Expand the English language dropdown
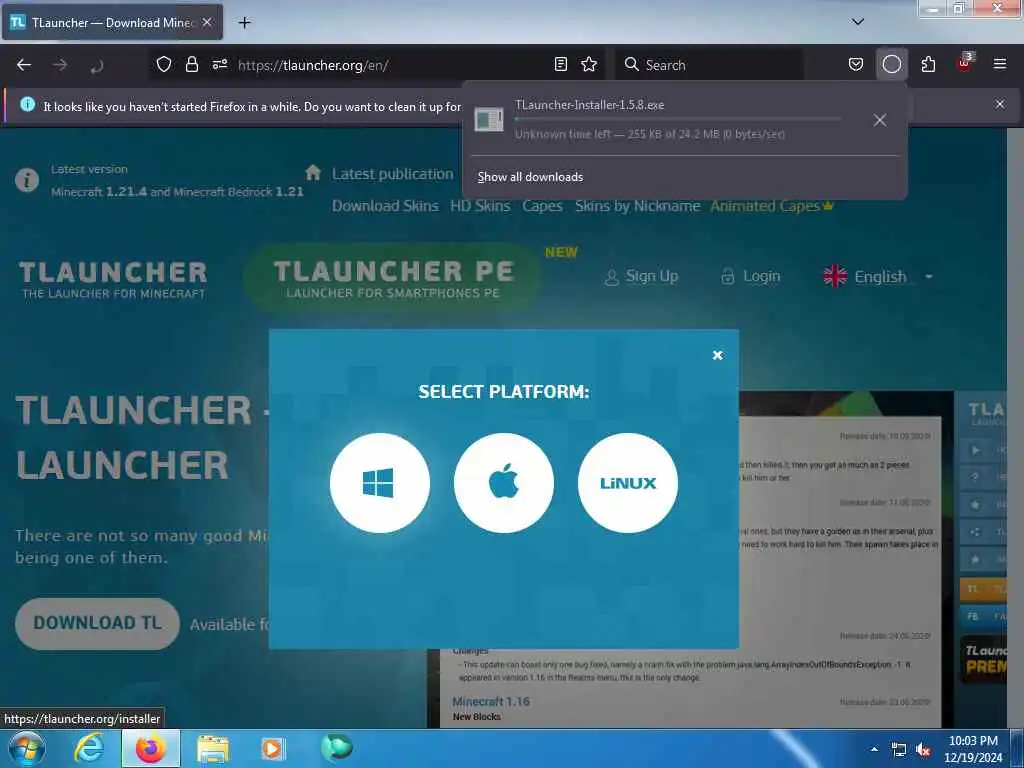 (878, 277)
